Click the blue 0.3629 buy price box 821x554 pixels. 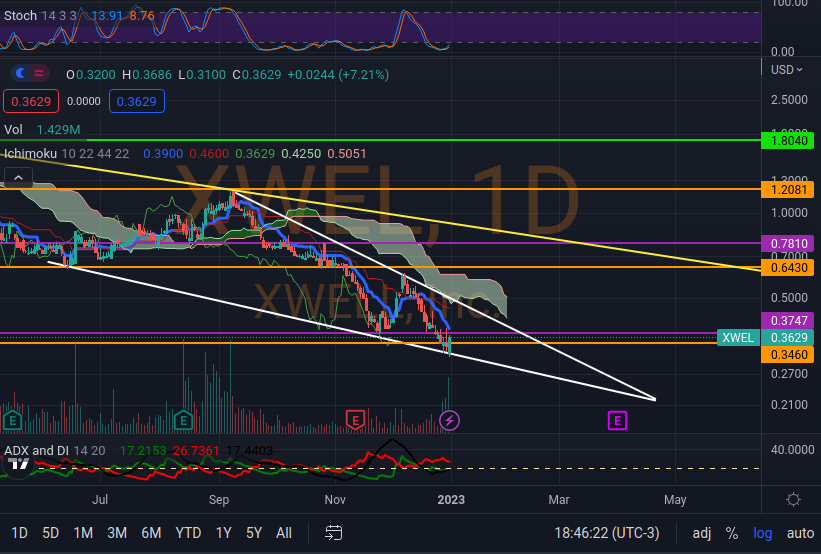click(x=137, y=101)
